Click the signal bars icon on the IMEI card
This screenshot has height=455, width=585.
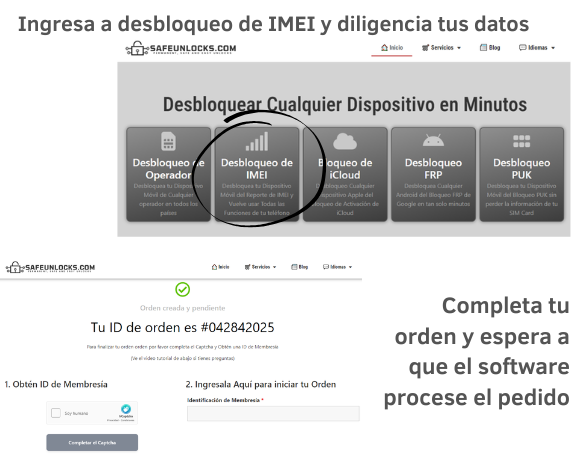[x=257, y=141]
